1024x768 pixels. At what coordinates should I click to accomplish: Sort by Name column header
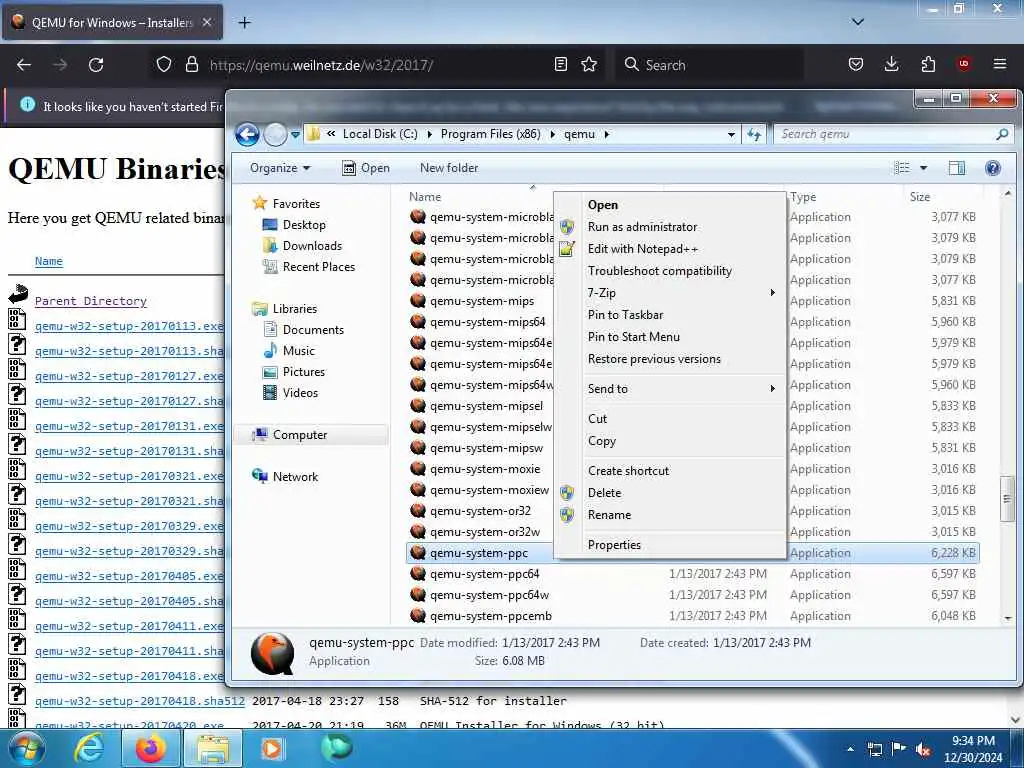click(425, 197)
